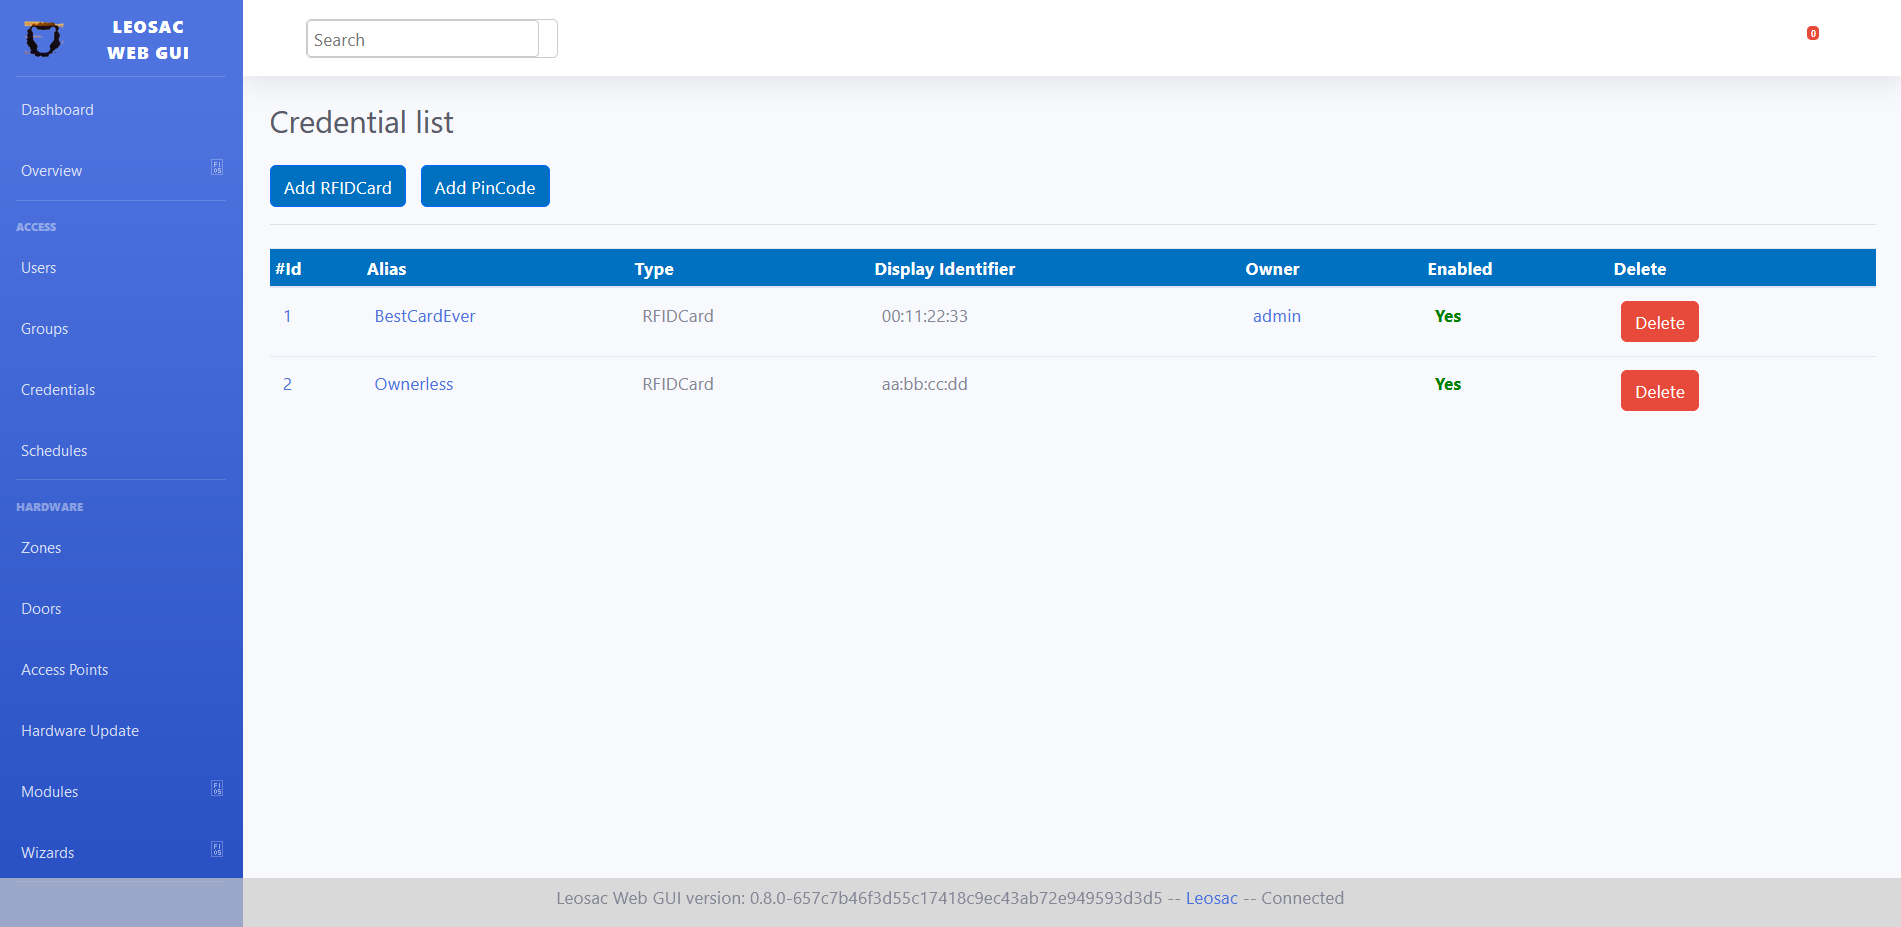This screenshot has height=927, width=1901.
Task: Open the BestCardEver credential
Action: click(x=424, y=316)
